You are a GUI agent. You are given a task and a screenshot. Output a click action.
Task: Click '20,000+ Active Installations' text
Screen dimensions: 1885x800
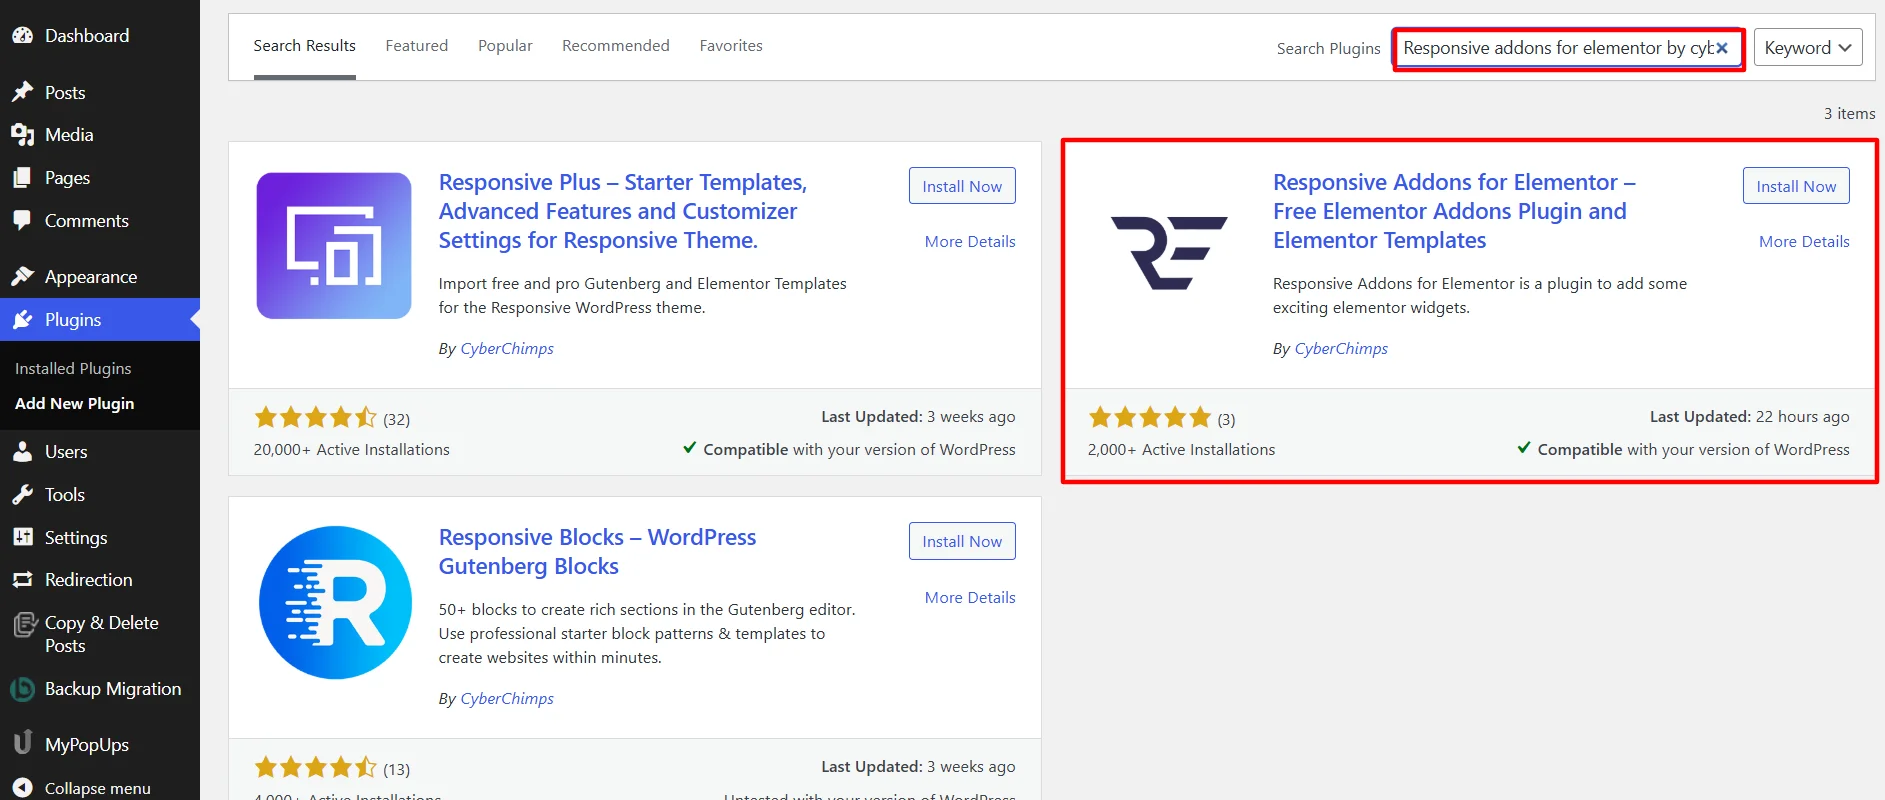(351, 449)
